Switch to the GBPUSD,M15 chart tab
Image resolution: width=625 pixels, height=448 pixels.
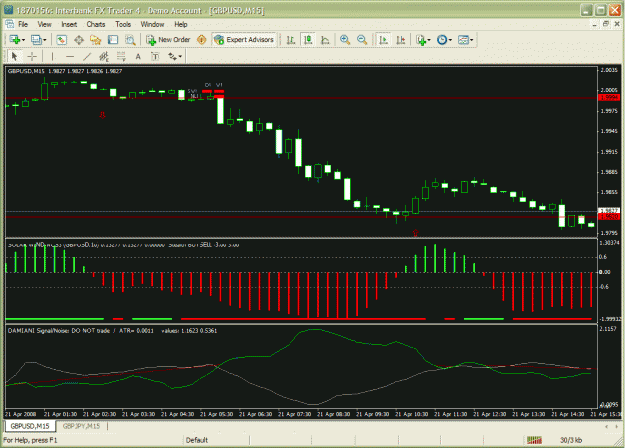[30, 426]
